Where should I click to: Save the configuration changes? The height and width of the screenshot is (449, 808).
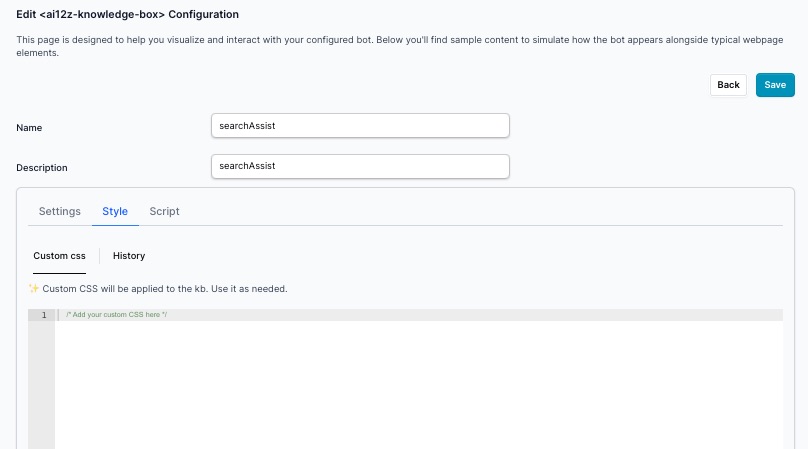coord(775,85)
